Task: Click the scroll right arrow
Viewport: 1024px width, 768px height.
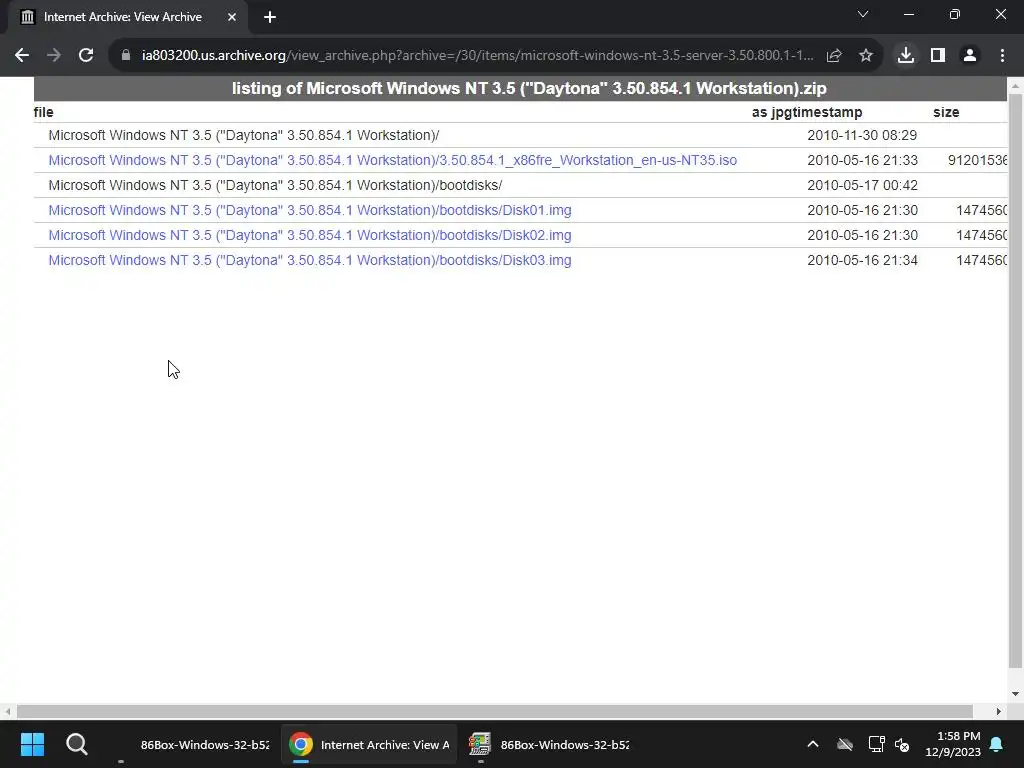Action: pos(999,711)
